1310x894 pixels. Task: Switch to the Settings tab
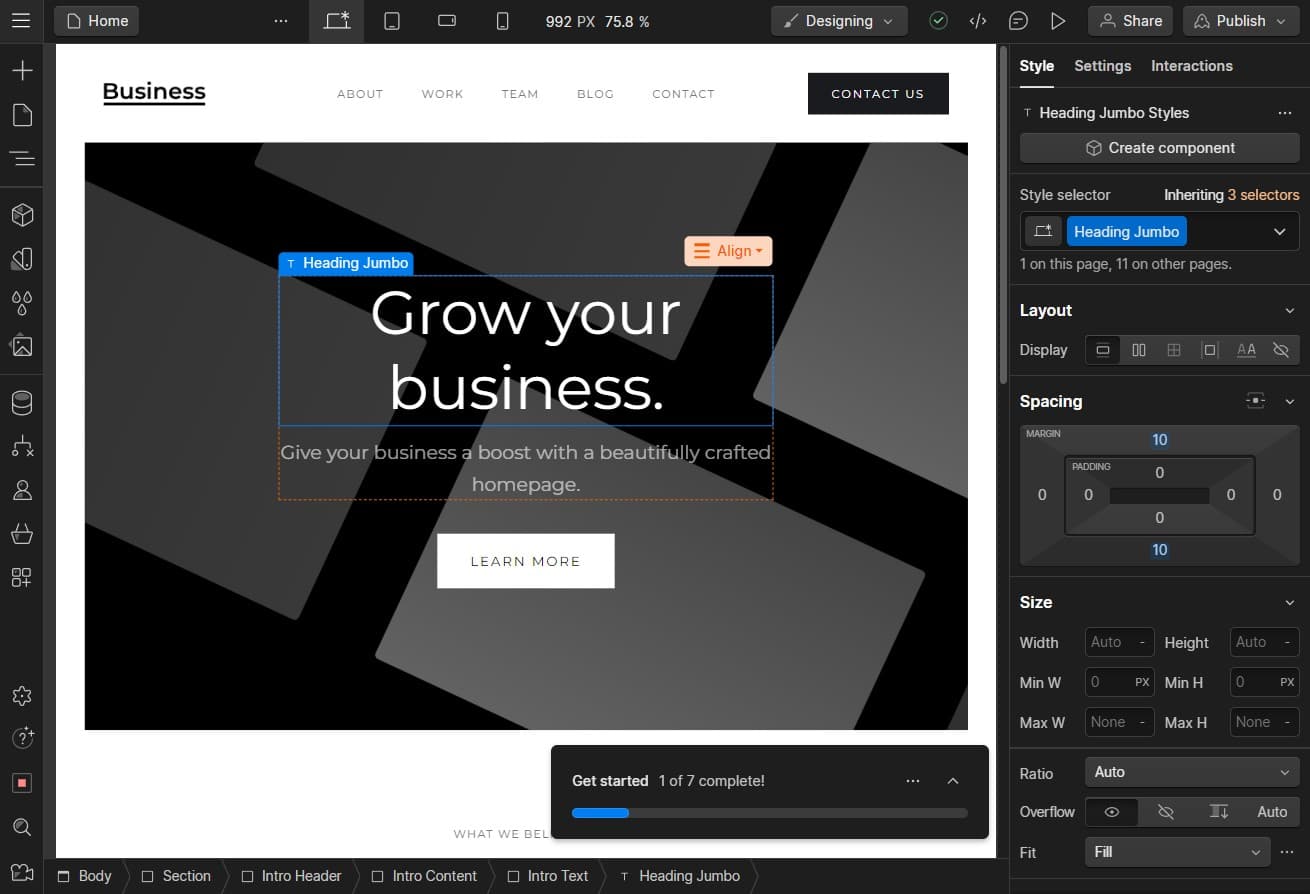1102,65
